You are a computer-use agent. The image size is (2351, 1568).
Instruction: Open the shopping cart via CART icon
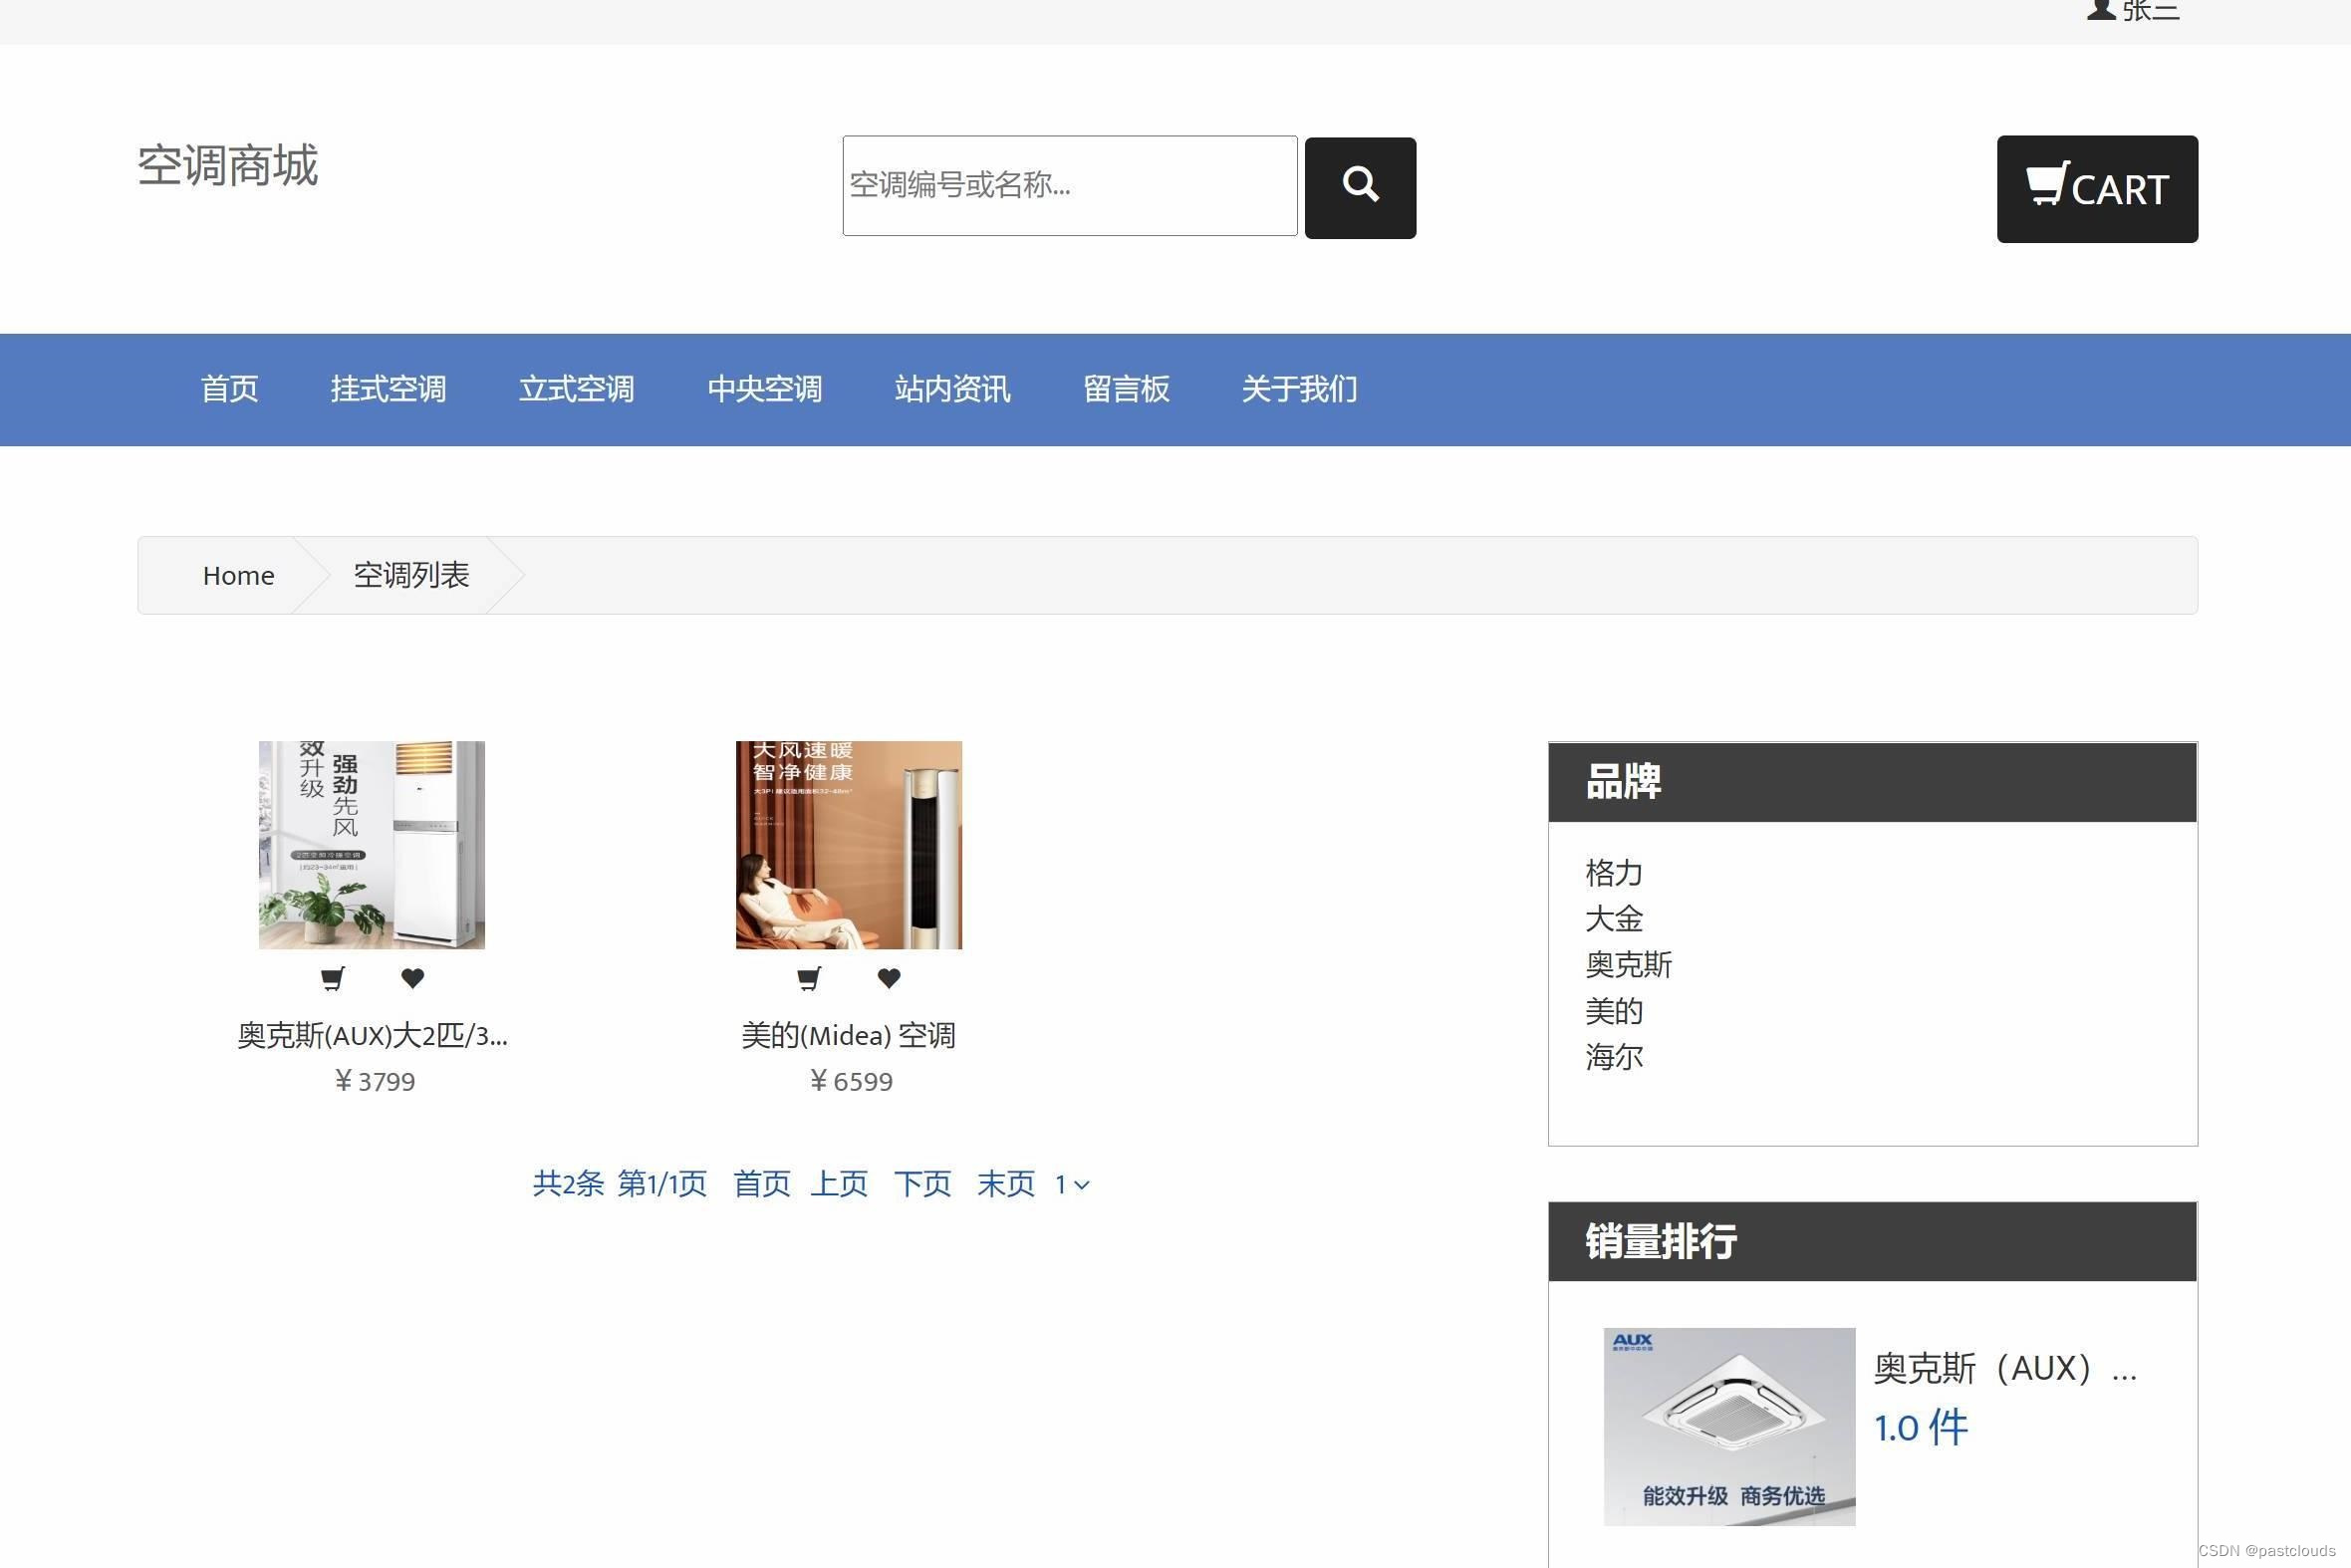(x=2096, y=188)
